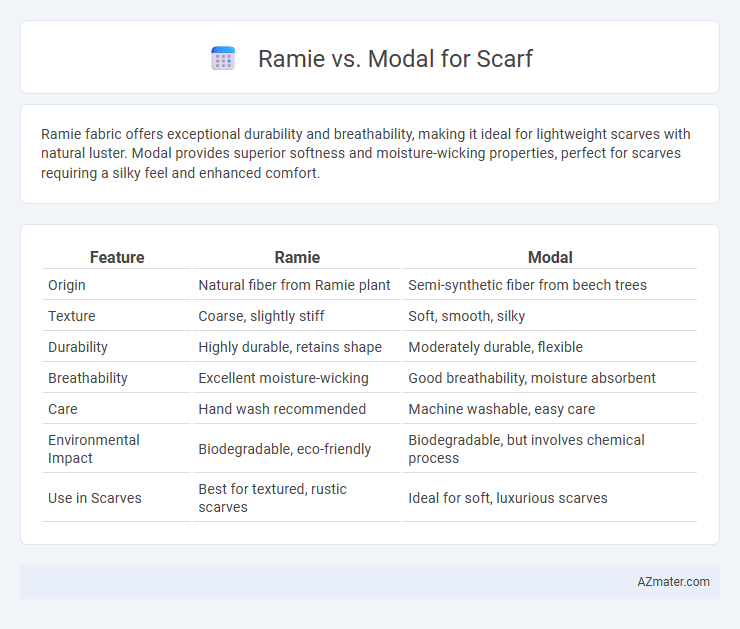Click 'Moderately durable, flexible' cell
Viewport: 740px width, 629px height.
tap(495, 347)
